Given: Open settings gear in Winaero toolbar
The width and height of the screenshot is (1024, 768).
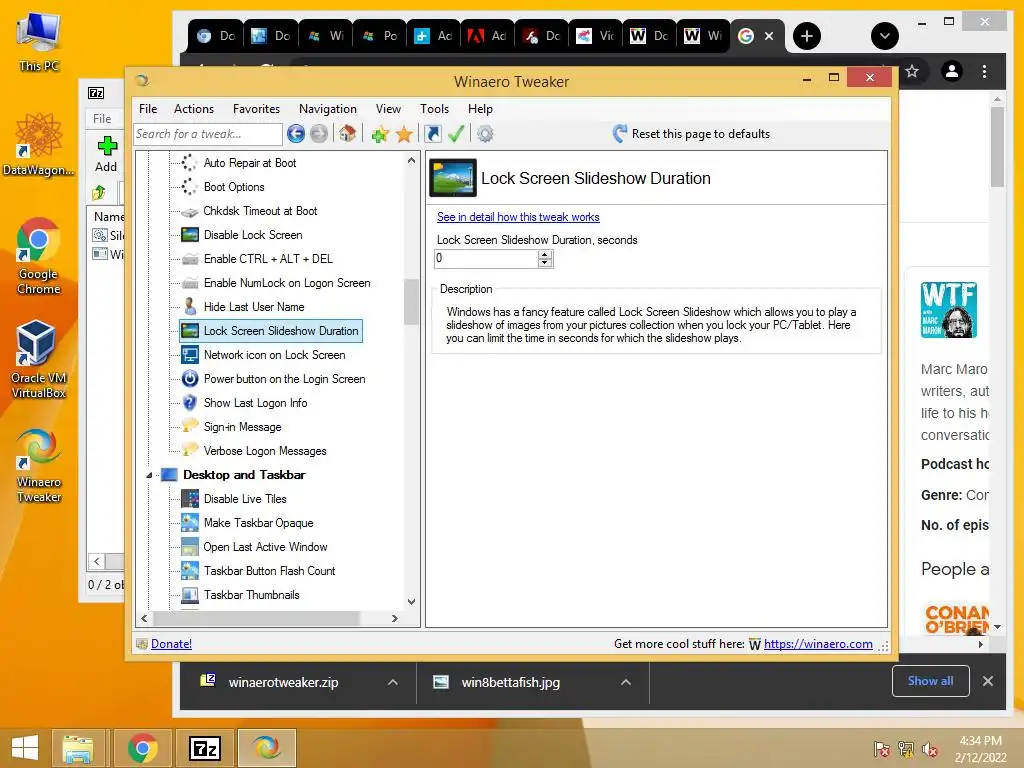Looking at the screenshot, I should (485, 134).
